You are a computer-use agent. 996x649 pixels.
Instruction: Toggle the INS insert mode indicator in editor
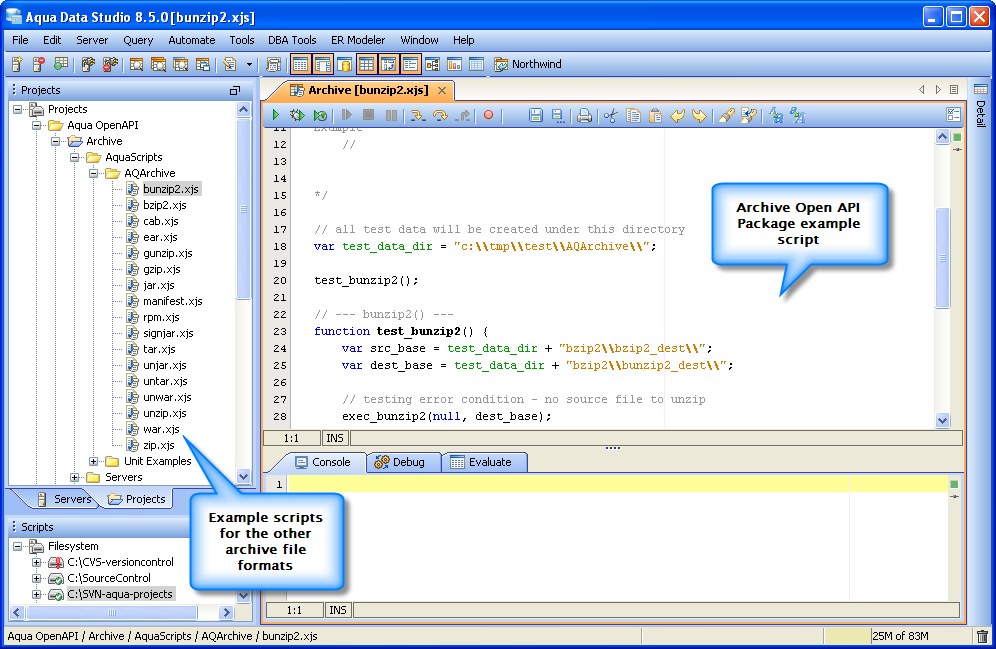(337, 438)
